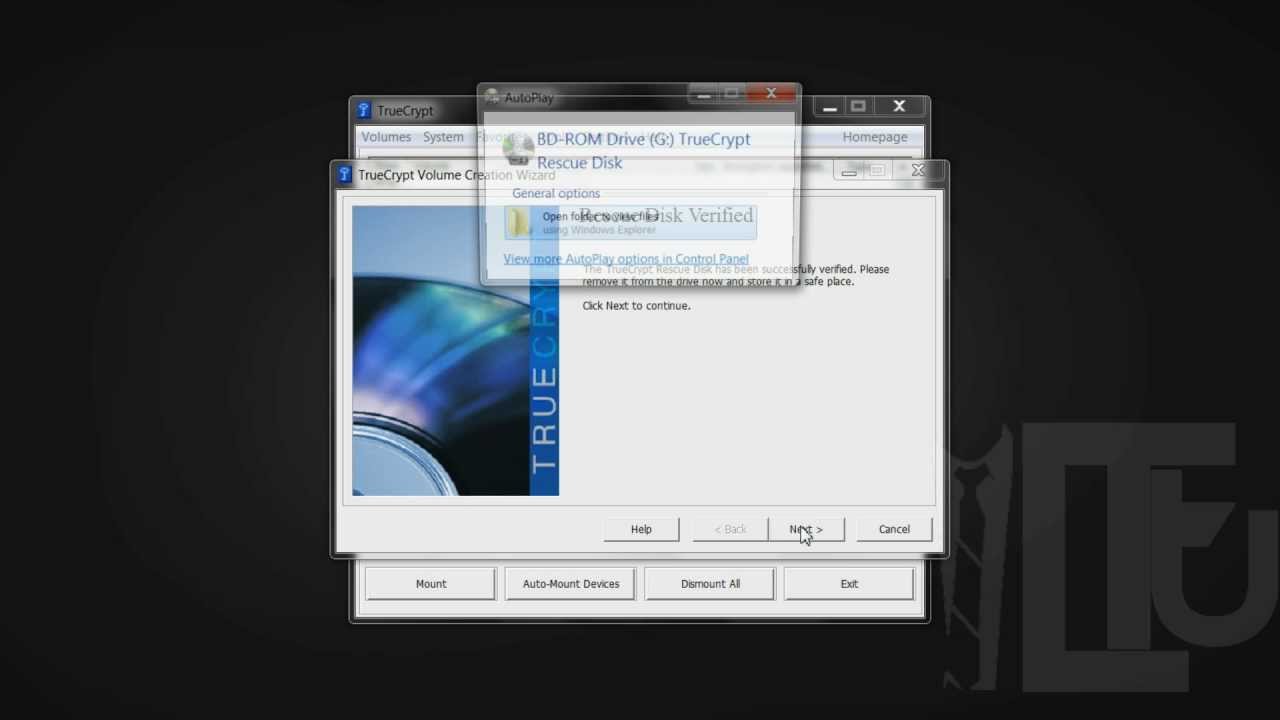Viewport: 1280px width, 720px height.
Task: Click the Help button in the wizard
Action: click(641, 529)
